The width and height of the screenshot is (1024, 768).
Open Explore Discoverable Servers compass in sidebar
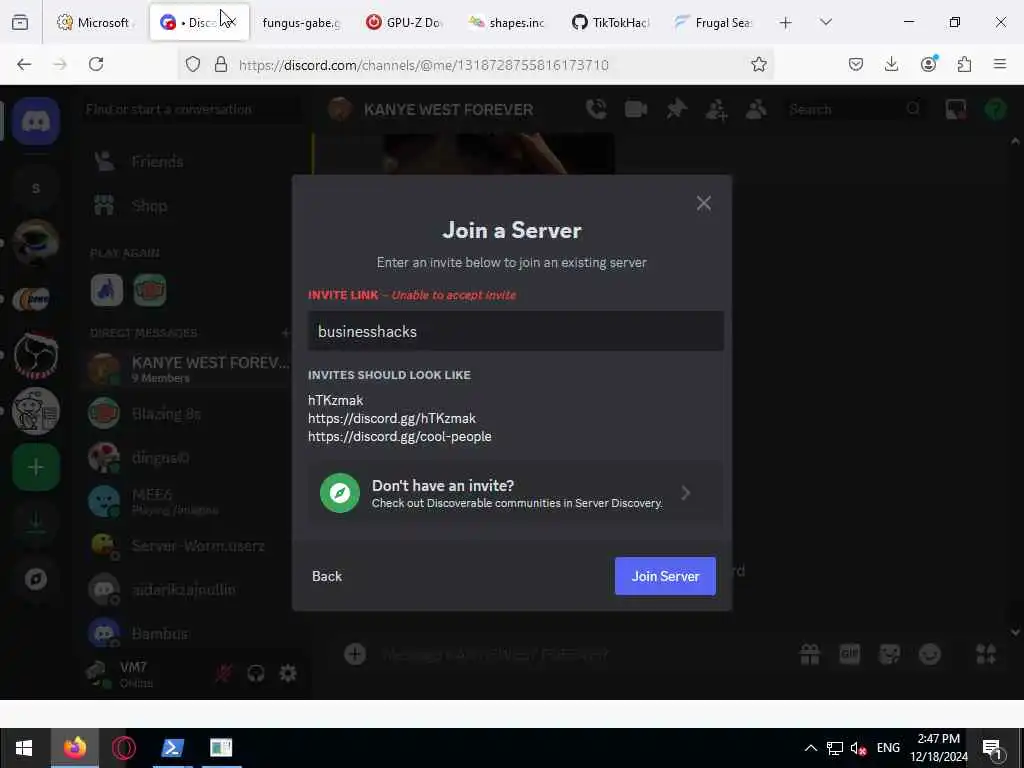pos(36,579)
